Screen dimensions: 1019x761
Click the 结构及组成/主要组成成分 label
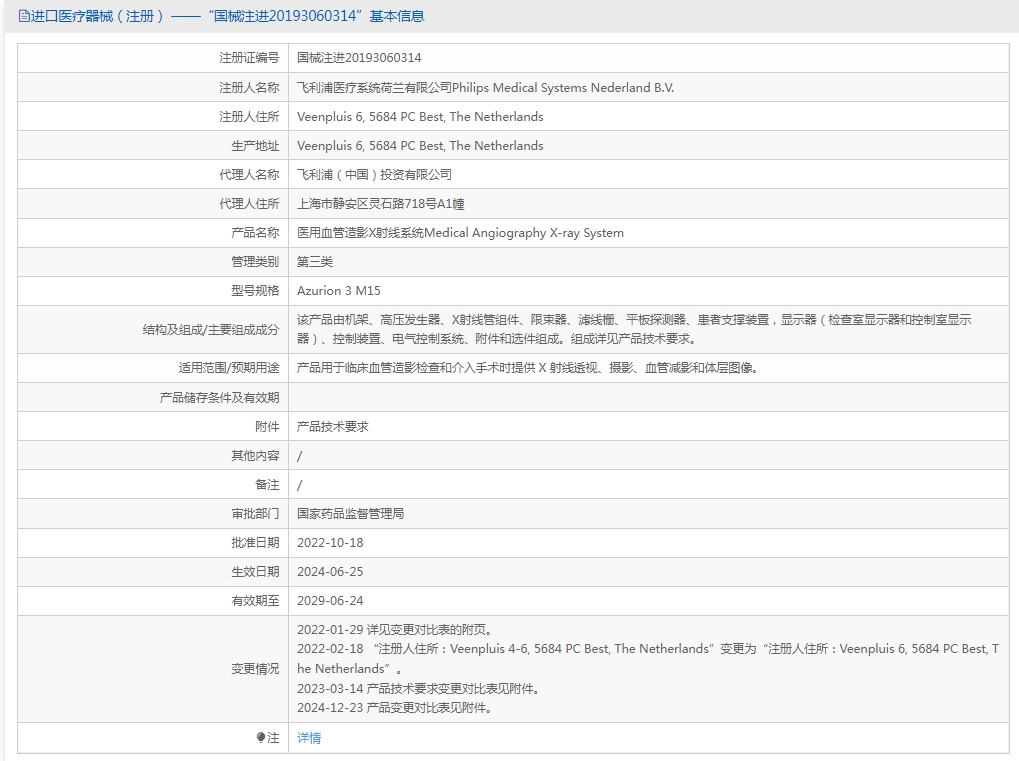(211, 329)
